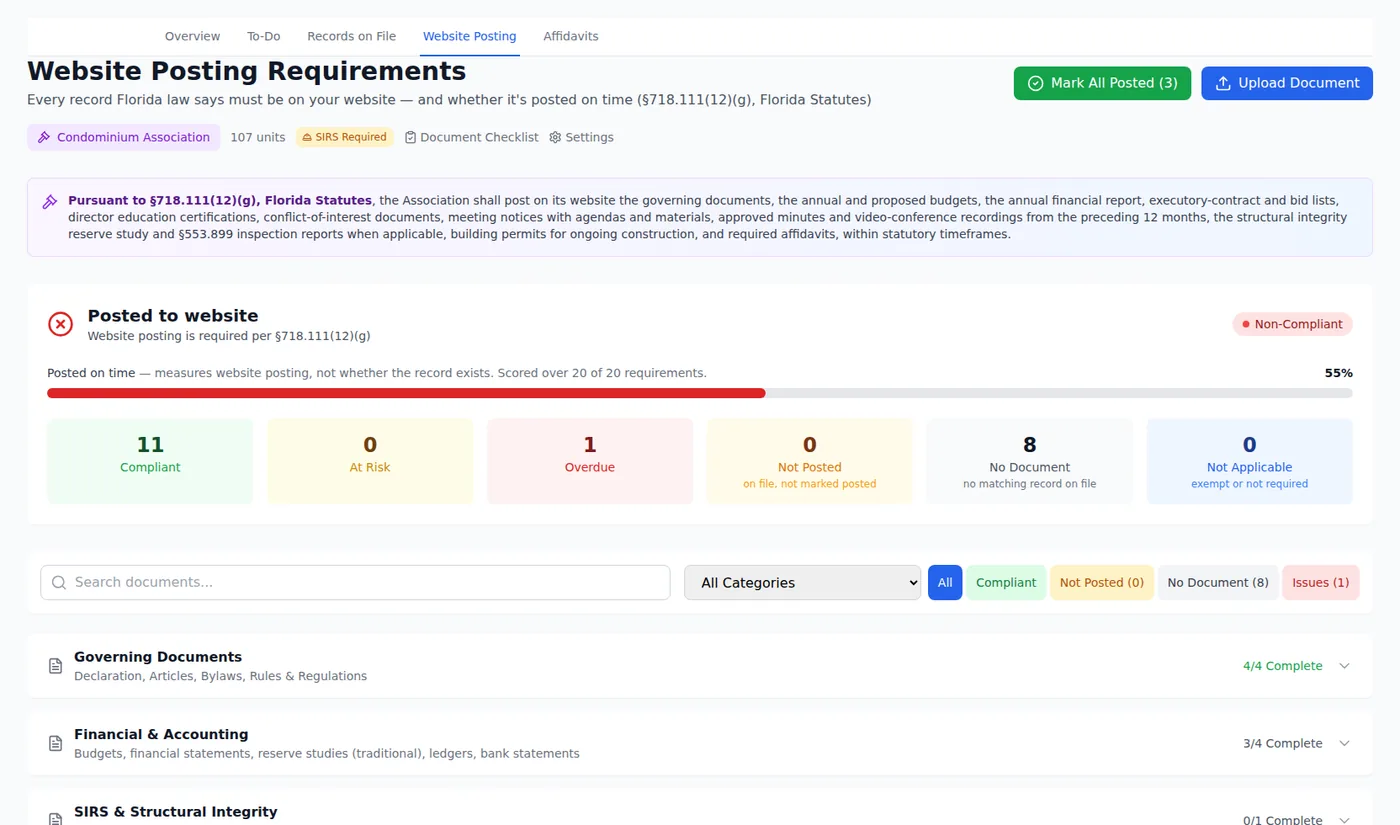Expand the SIRS & Structural Integrity chevron
Viewport: 1400px width, 825px height.
[1344, 820]
